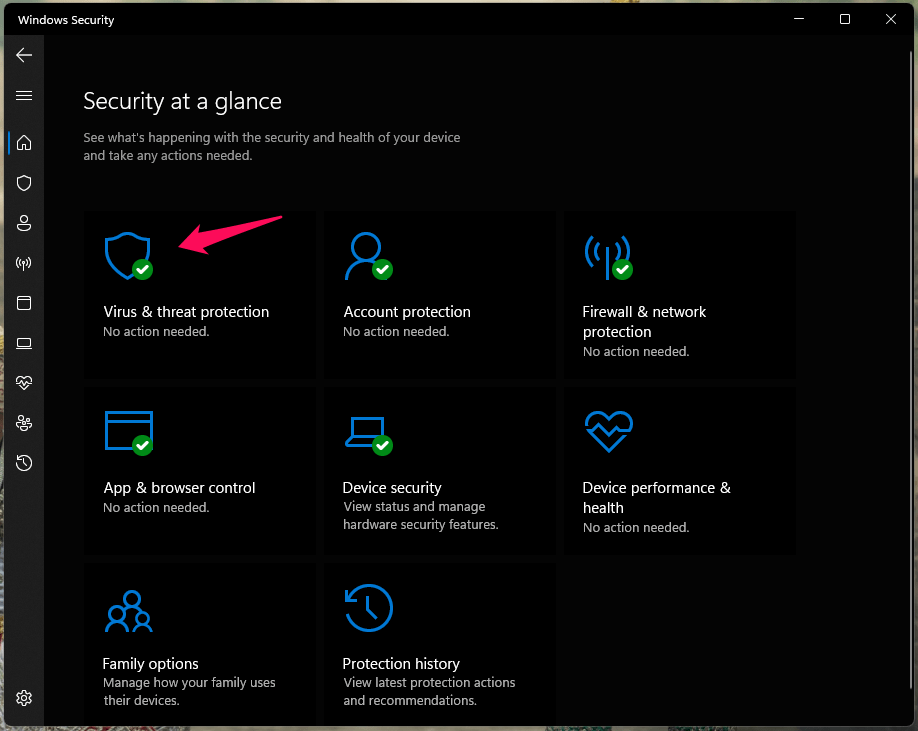Expand navigation with the hamburger menu
The width and height of the screenshot is (918, 731).
(x=23, y=95)
